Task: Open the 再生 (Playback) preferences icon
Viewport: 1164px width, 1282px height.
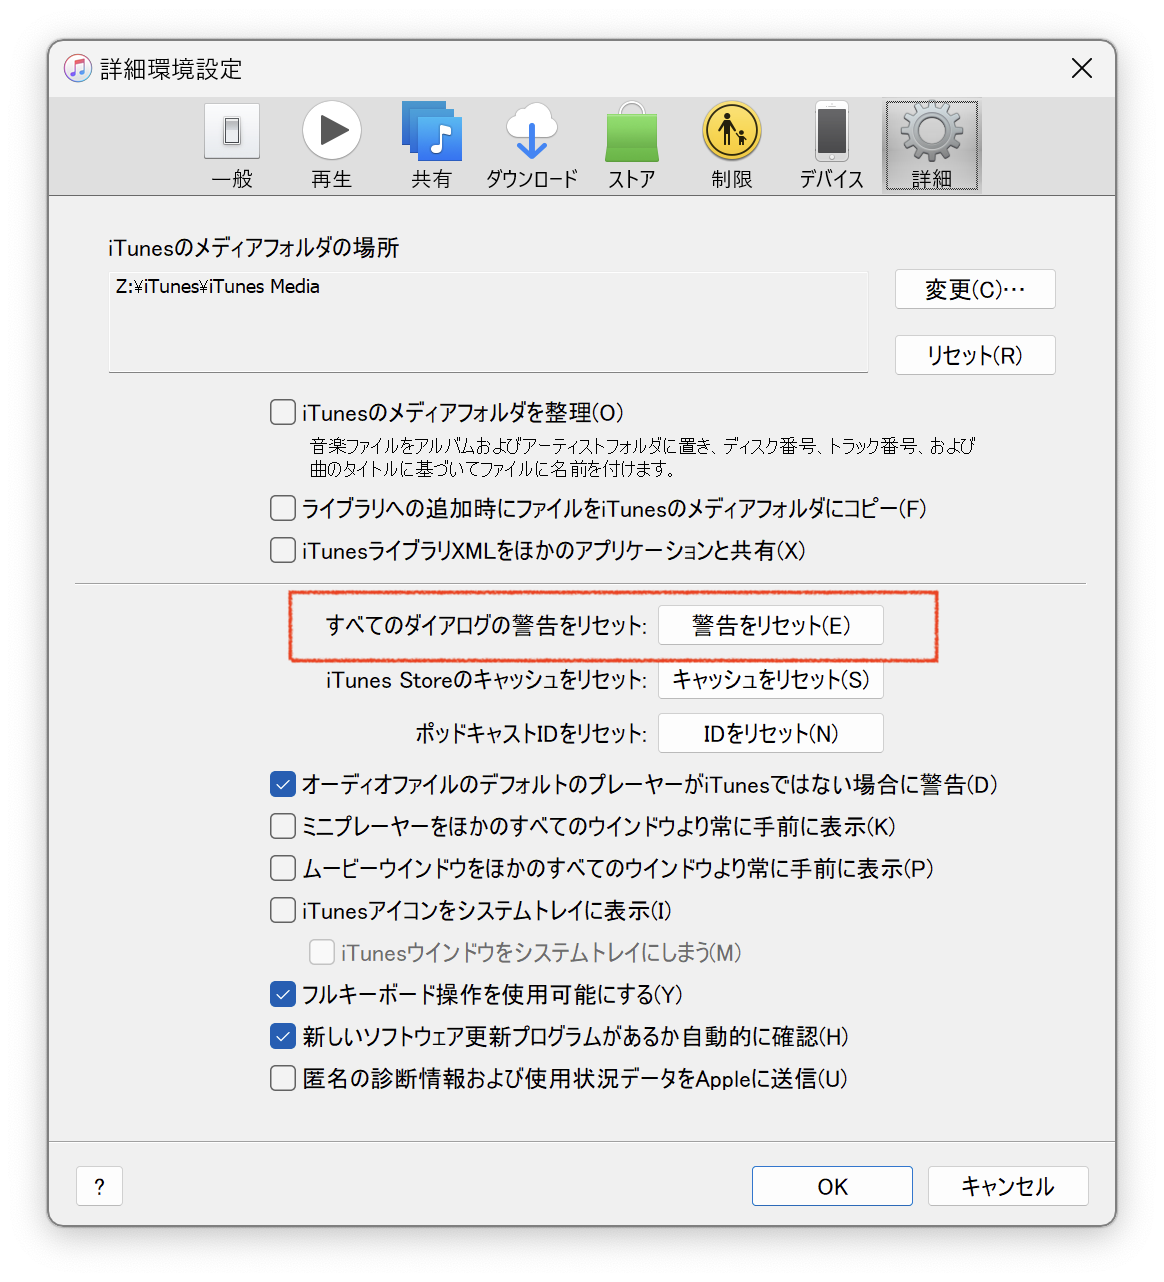Action: [x=332, y=146]
